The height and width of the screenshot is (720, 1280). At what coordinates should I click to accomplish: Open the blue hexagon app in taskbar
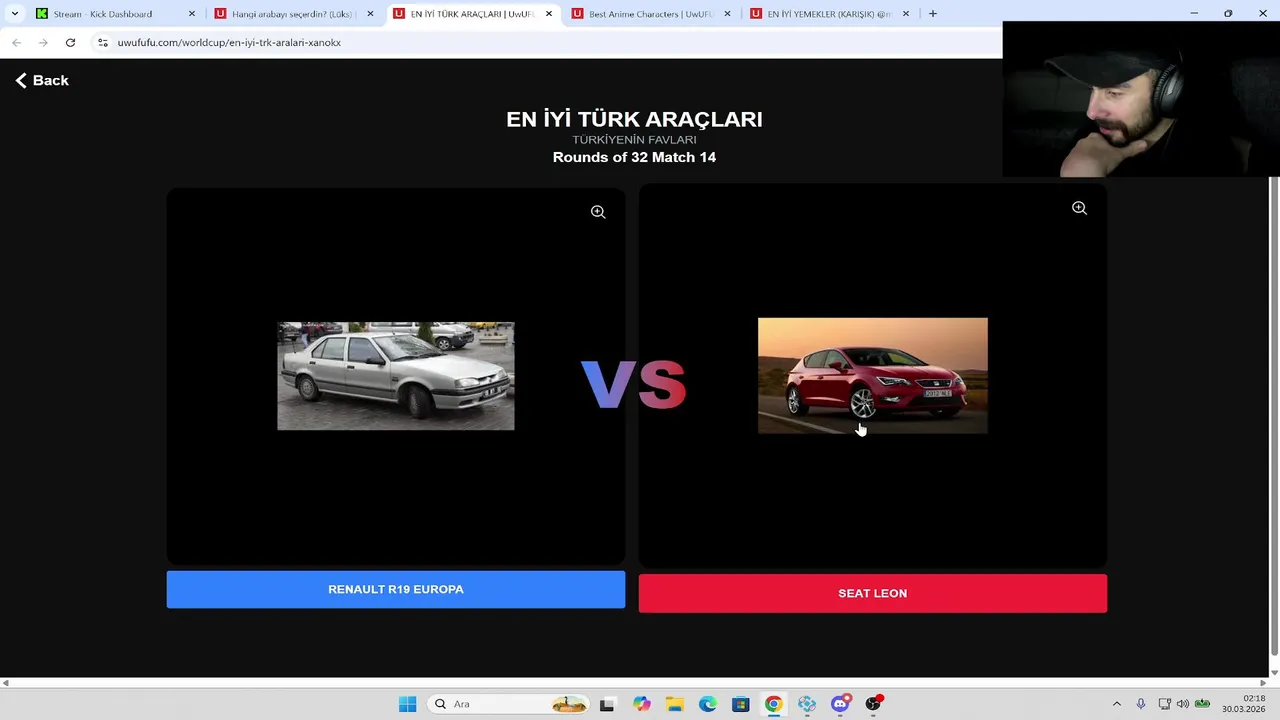(807, 704)
